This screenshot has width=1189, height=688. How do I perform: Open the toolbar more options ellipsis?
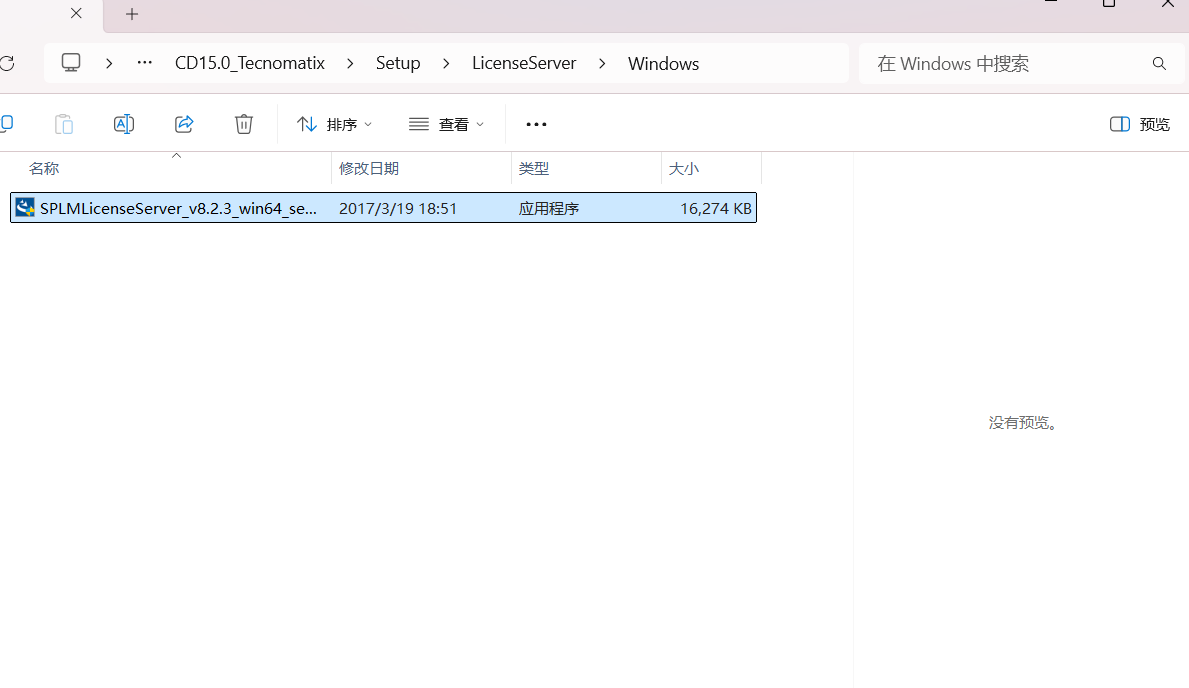(536, 124)
